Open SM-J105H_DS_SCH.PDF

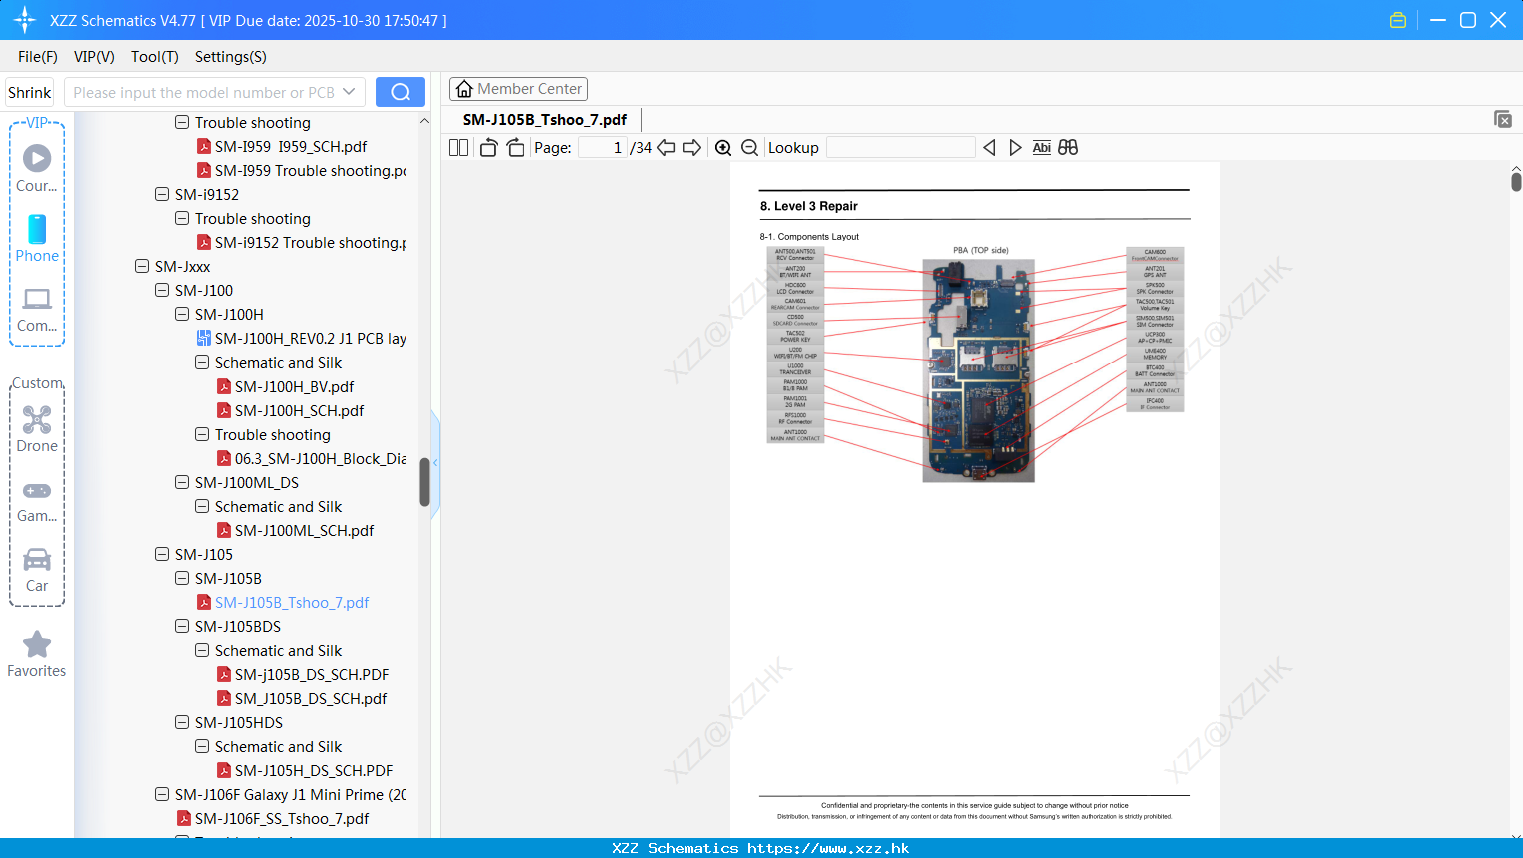click(305, 771)
